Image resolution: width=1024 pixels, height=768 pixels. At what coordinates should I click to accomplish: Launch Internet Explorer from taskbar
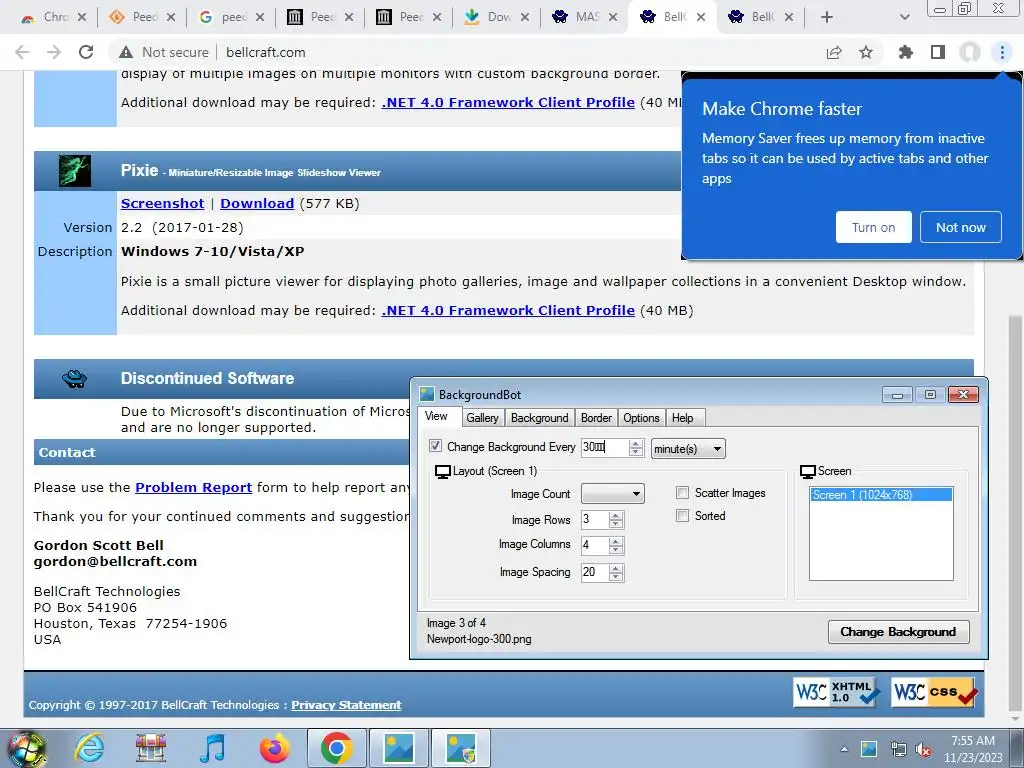[89, 748]
